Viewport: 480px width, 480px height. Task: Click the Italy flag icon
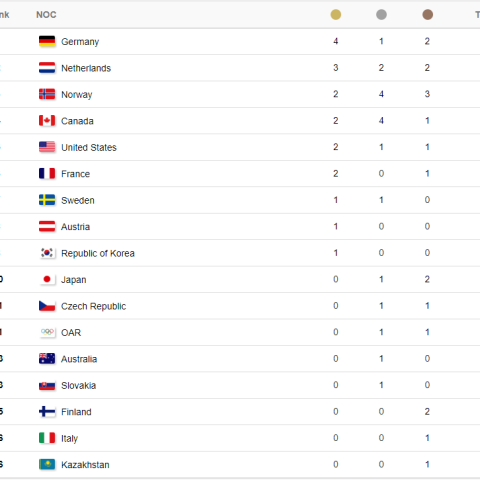(x=47, y=438)
